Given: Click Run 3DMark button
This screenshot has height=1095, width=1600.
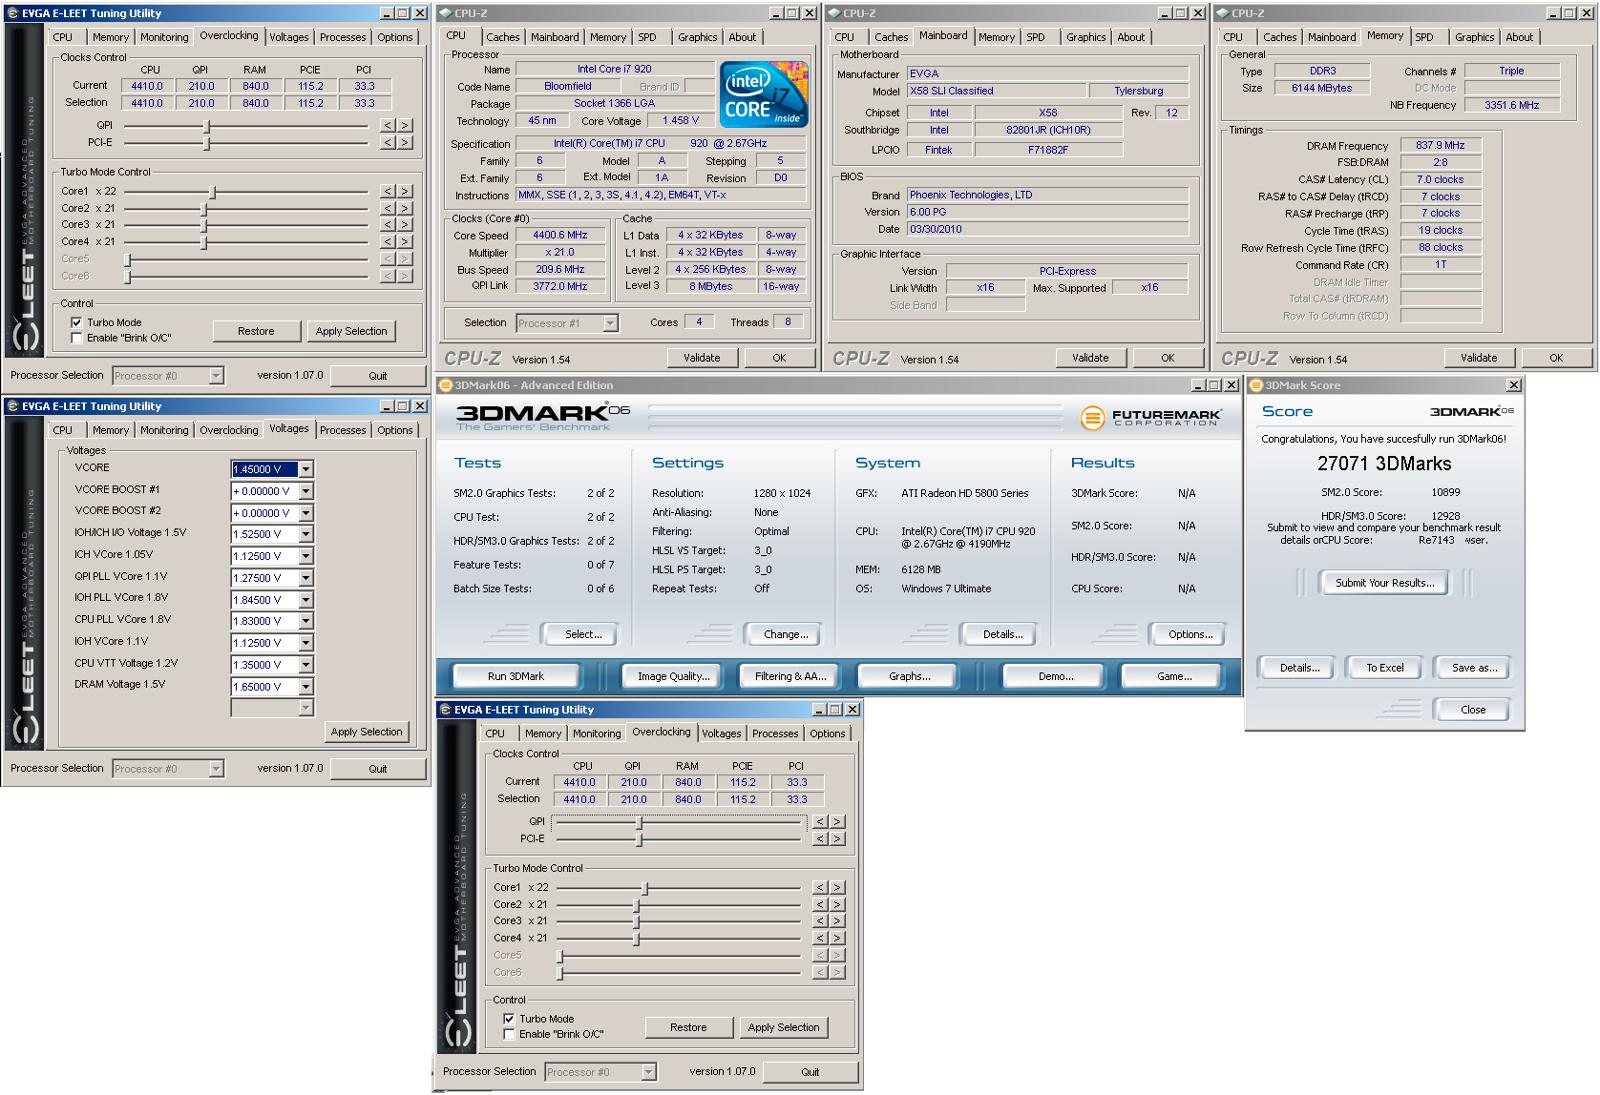Looking at the screenshot, I should pos(516,676).
